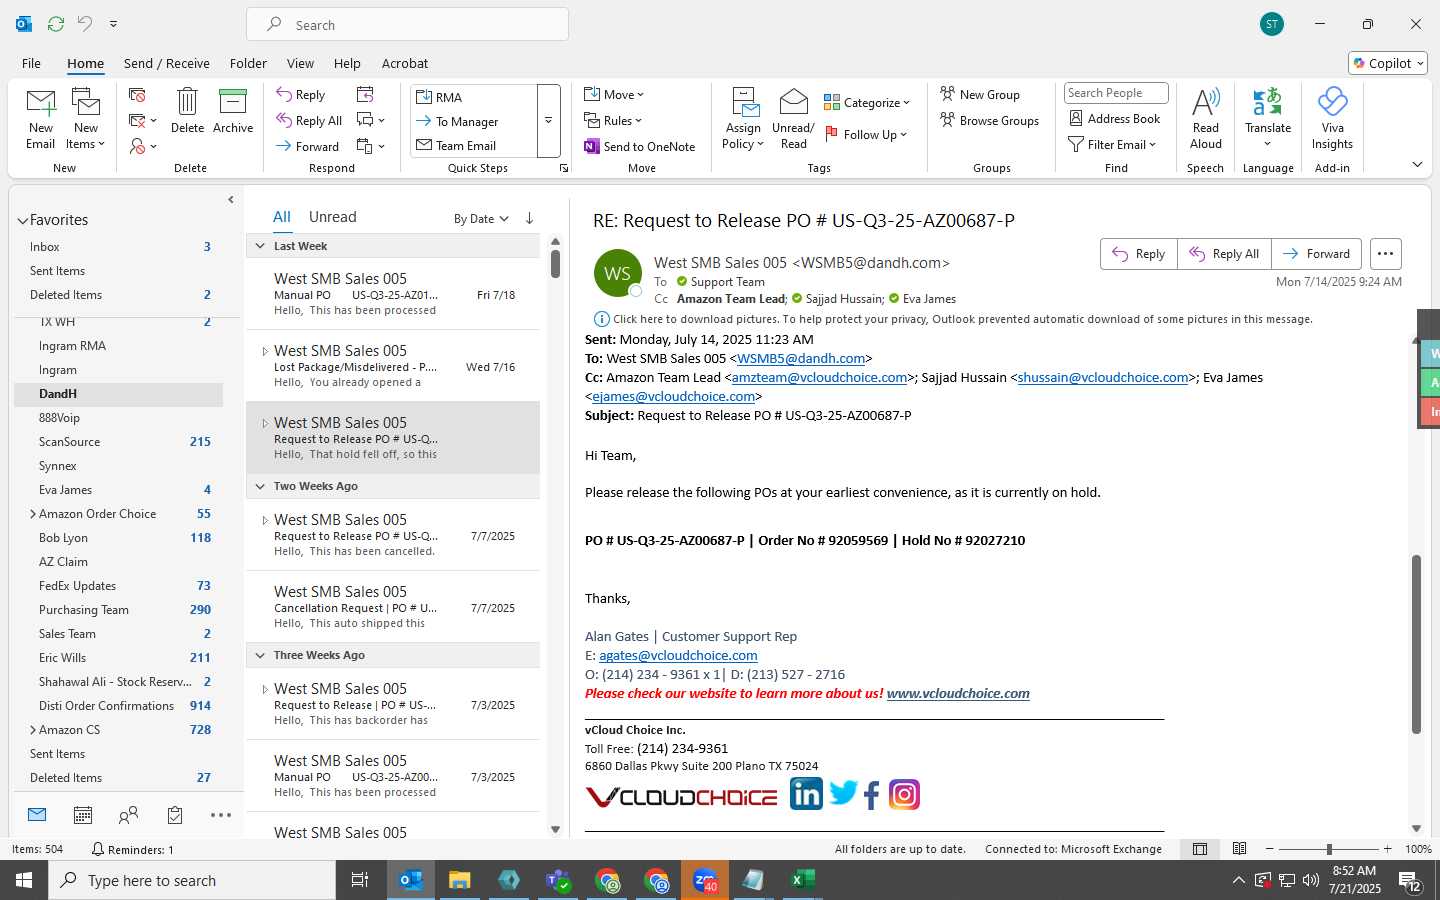Click New Group icon
The image size is (1440, 900).
[948, 94]
